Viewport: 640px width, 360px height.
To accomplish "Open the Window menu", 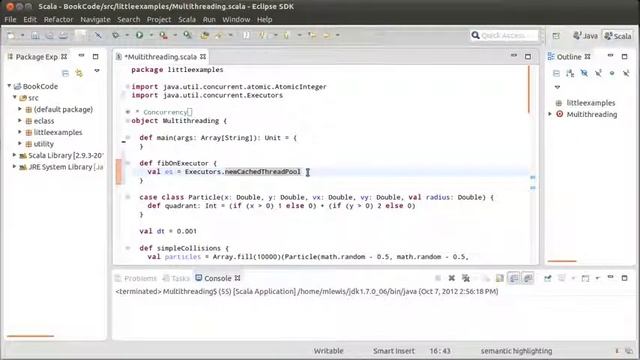I will 236,20.
